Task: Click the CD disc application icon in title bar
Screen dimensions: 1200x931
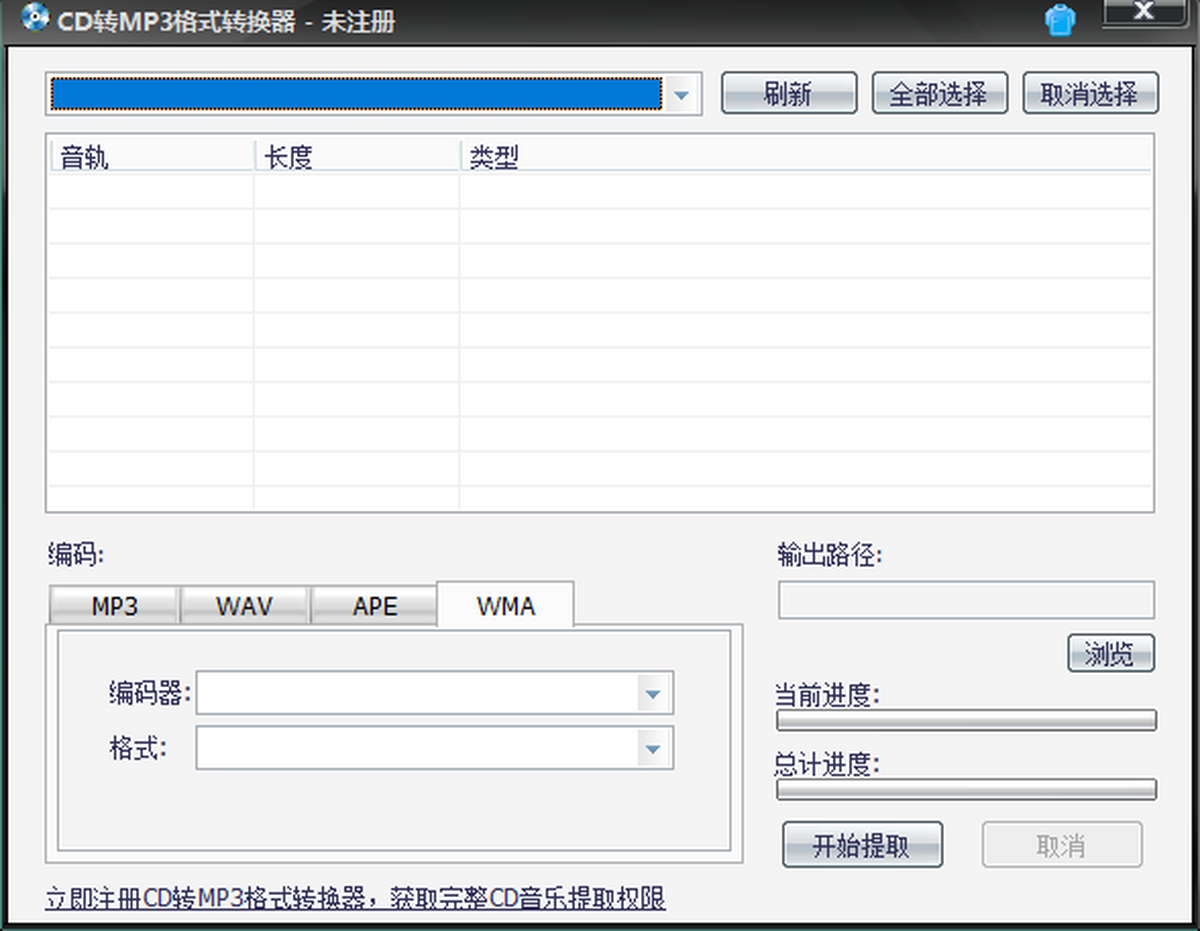Action: [35, 18]
